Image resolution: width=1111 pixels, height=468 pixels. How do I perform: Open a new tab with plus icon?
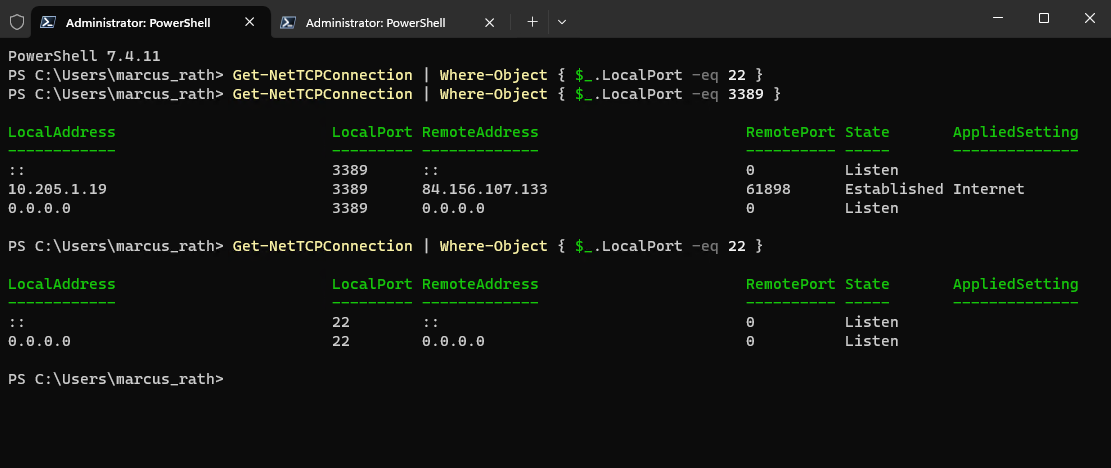(x=532, y=22)
